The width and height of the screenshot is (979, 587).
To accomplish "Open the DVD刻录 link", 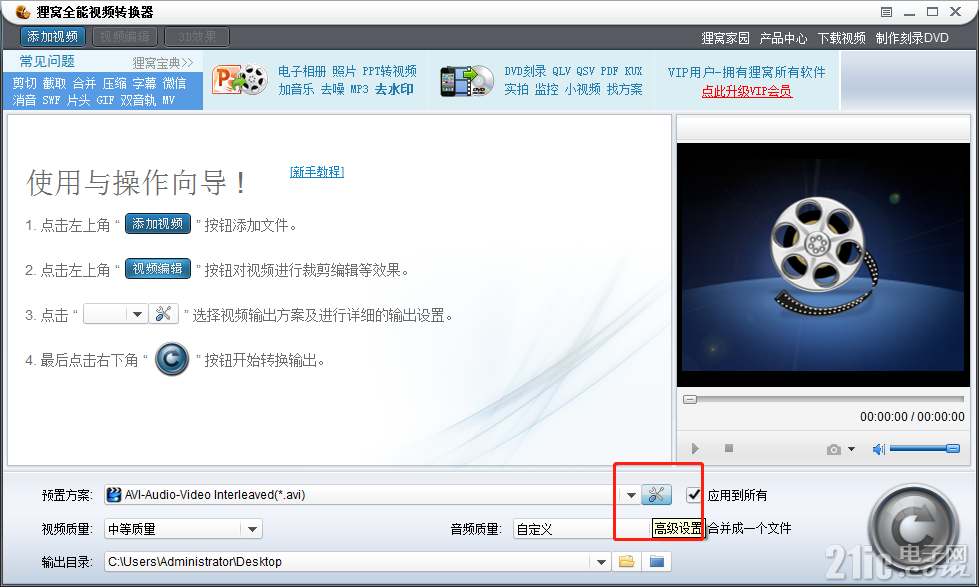I will point(525,71).
